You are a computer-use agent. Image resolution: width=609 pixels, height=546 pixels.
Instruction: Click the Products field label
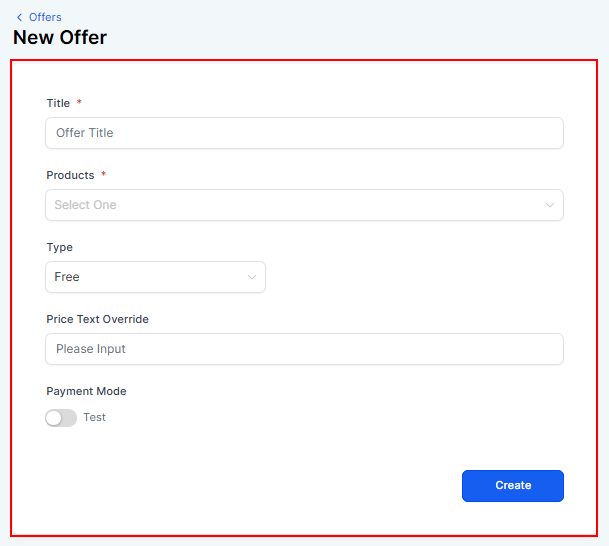click(x=70, y=175)
